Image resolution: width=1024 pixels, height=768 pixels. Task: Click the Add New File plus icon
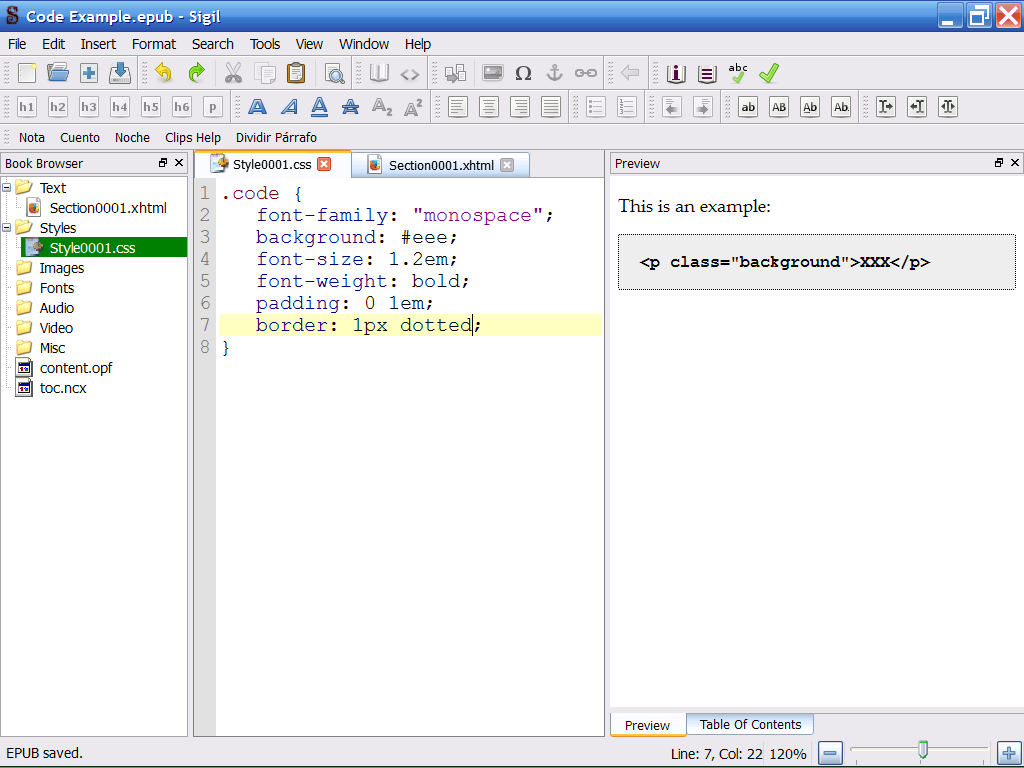(x=89, y=73)
